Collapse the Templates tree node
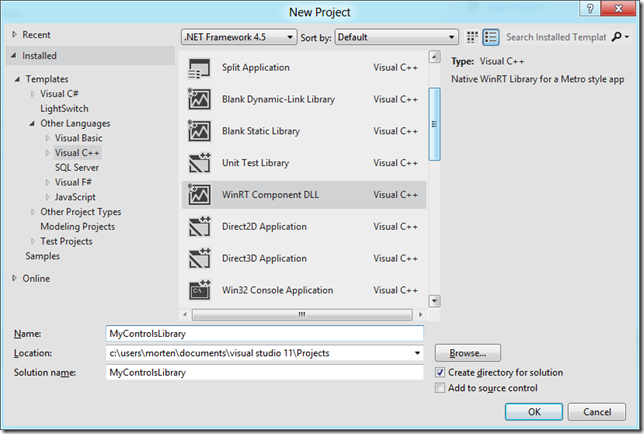 (17, 79)
